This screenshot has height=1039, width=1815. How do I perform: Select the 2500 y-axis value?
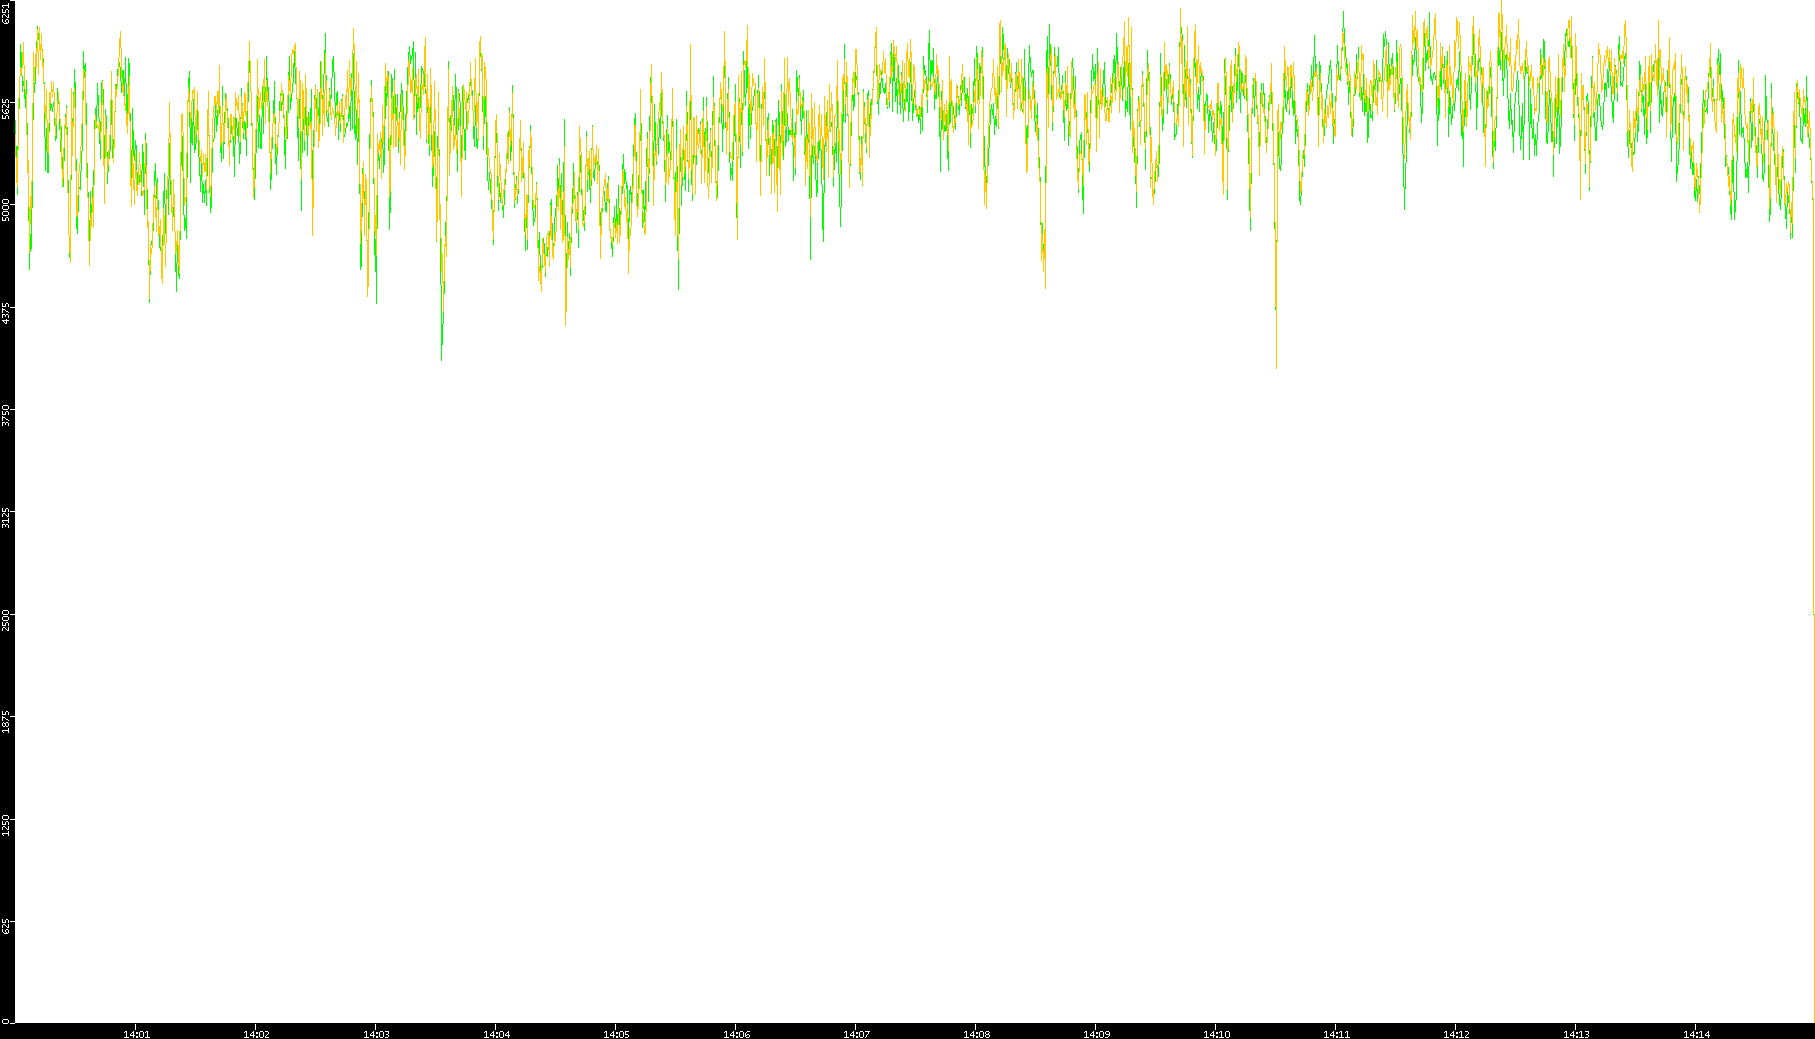6,619
